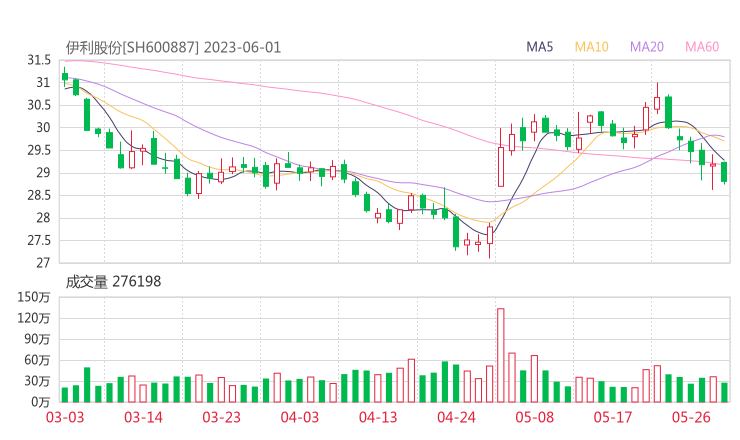The height and width of the screenshot is (440, 740).
Task: Click the first green candlestick near 31
Action: [x=65, y=76]
